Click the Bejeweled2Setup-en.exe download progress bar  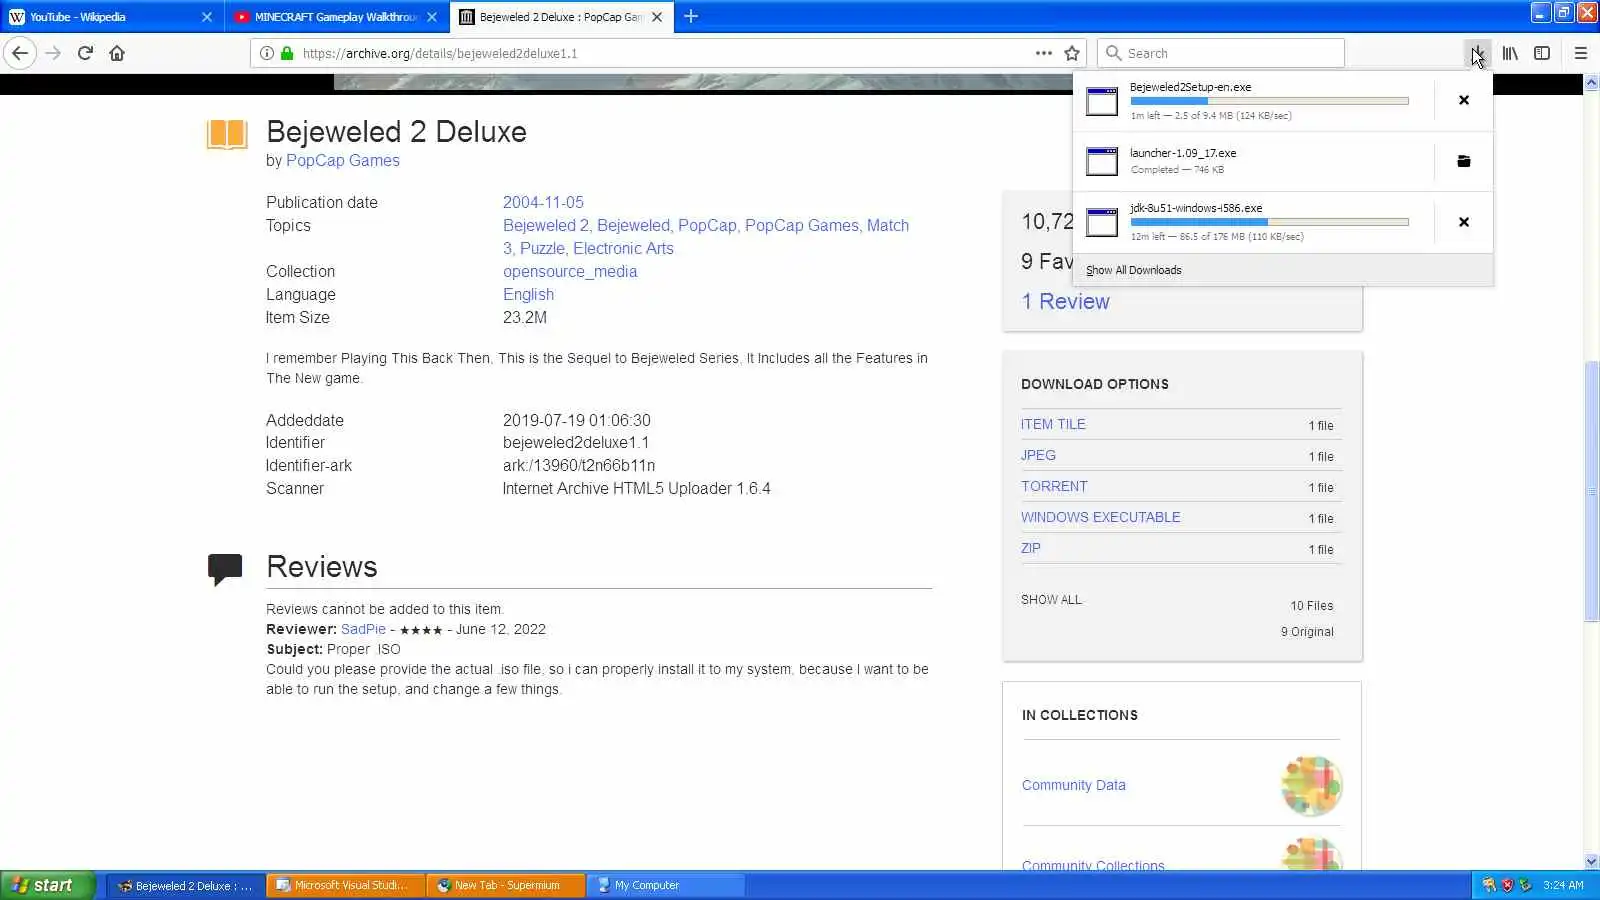coord(1269,101)
